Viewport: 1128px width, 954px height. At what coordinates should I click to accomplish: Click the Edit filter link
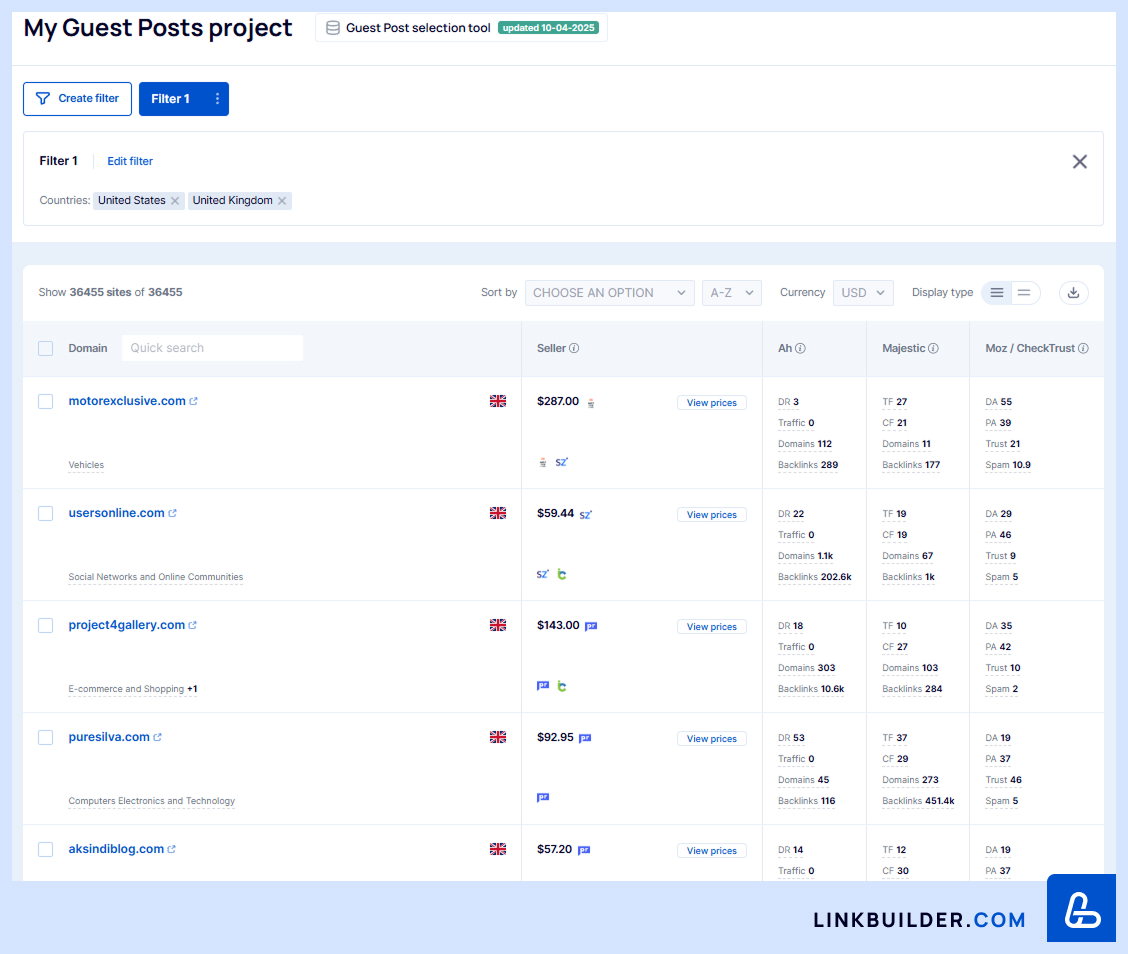[130, 161]
